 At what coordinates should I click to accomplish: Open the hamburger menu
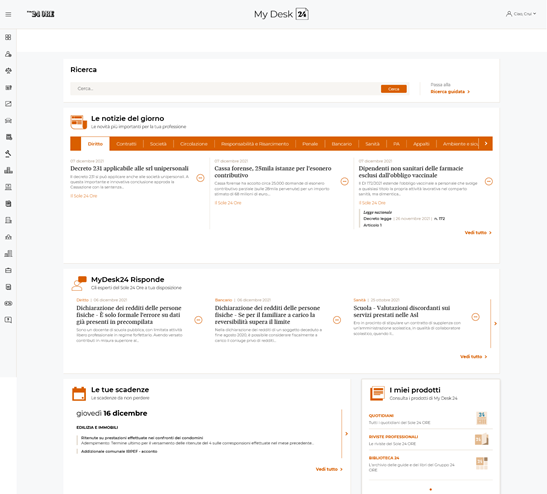(8, 14)
